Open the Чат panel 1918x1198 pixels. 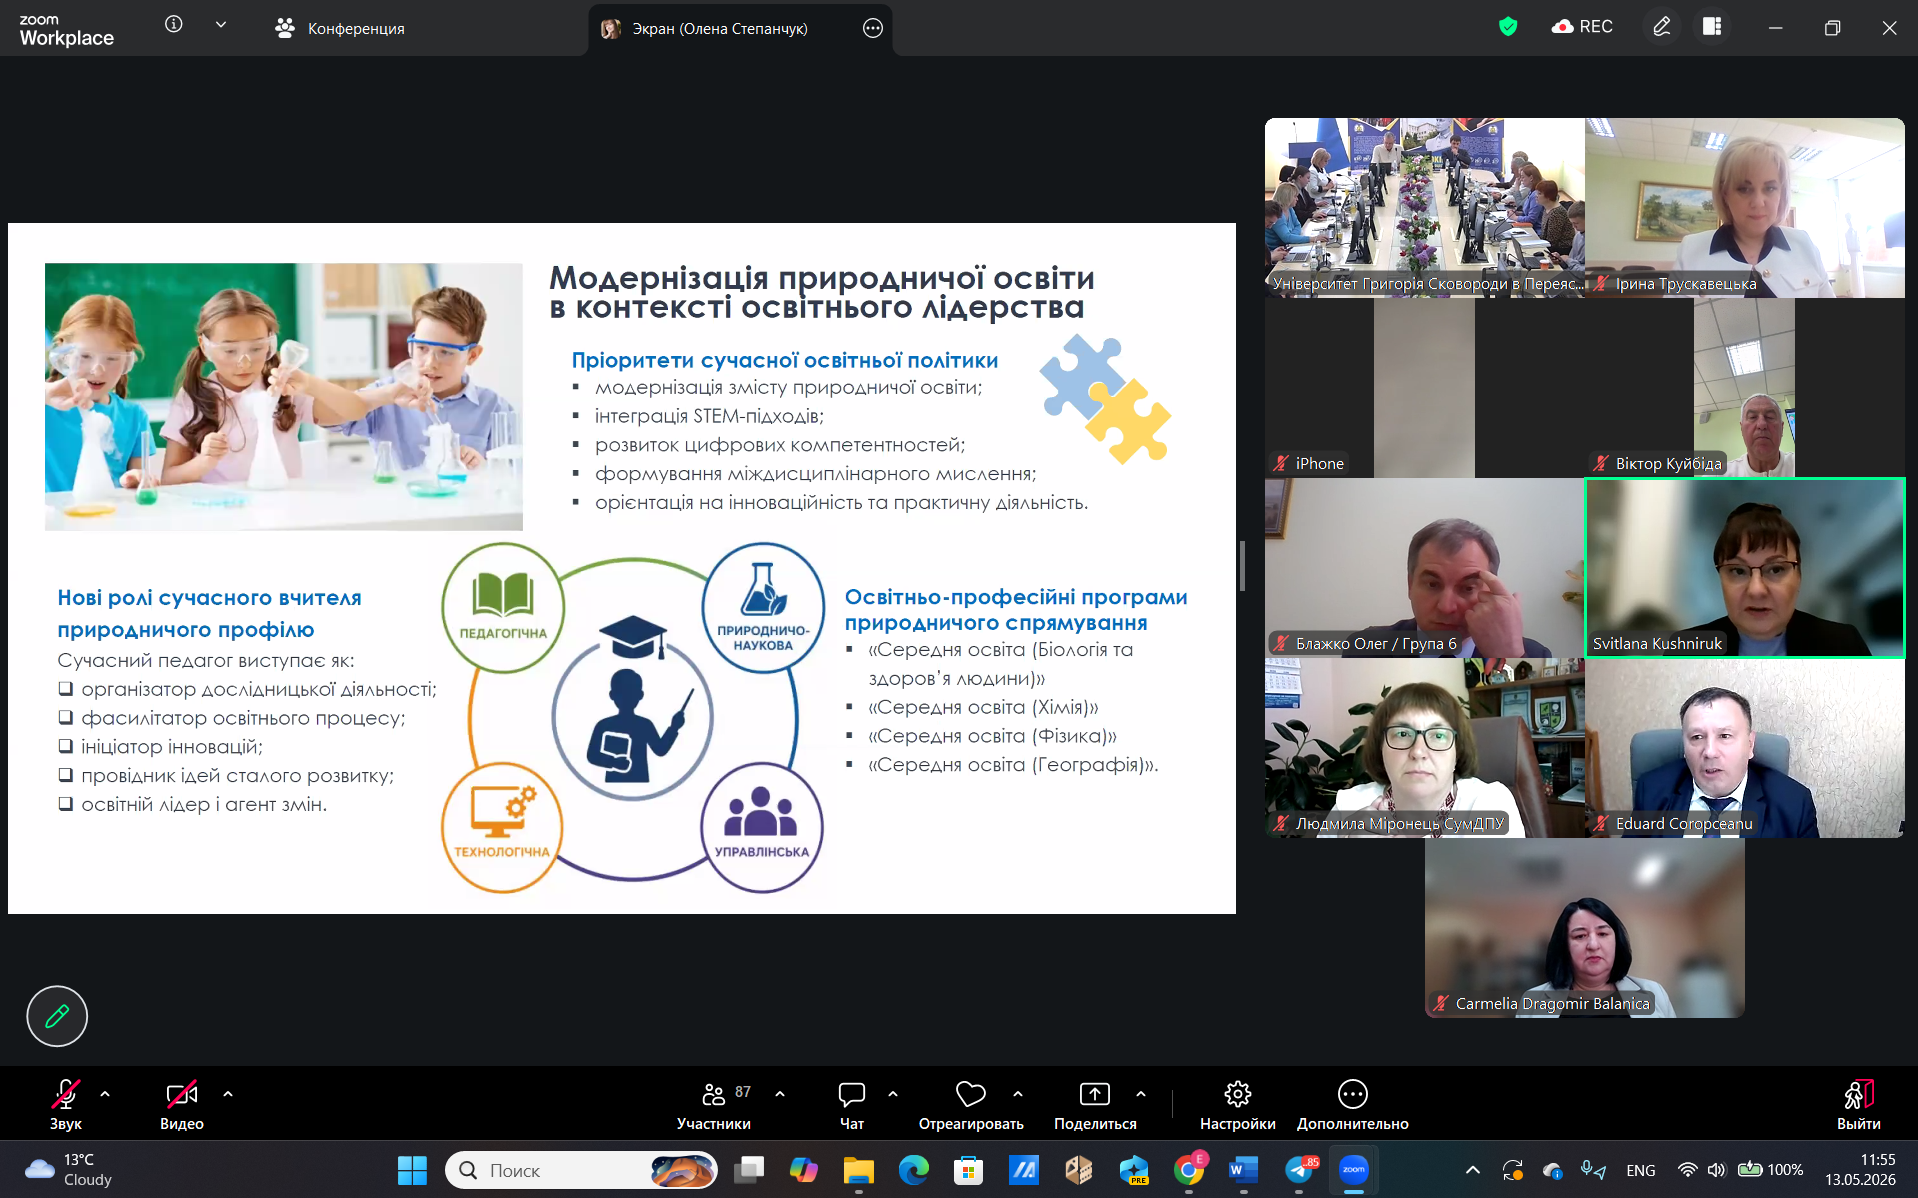(x=852, y=1104)
